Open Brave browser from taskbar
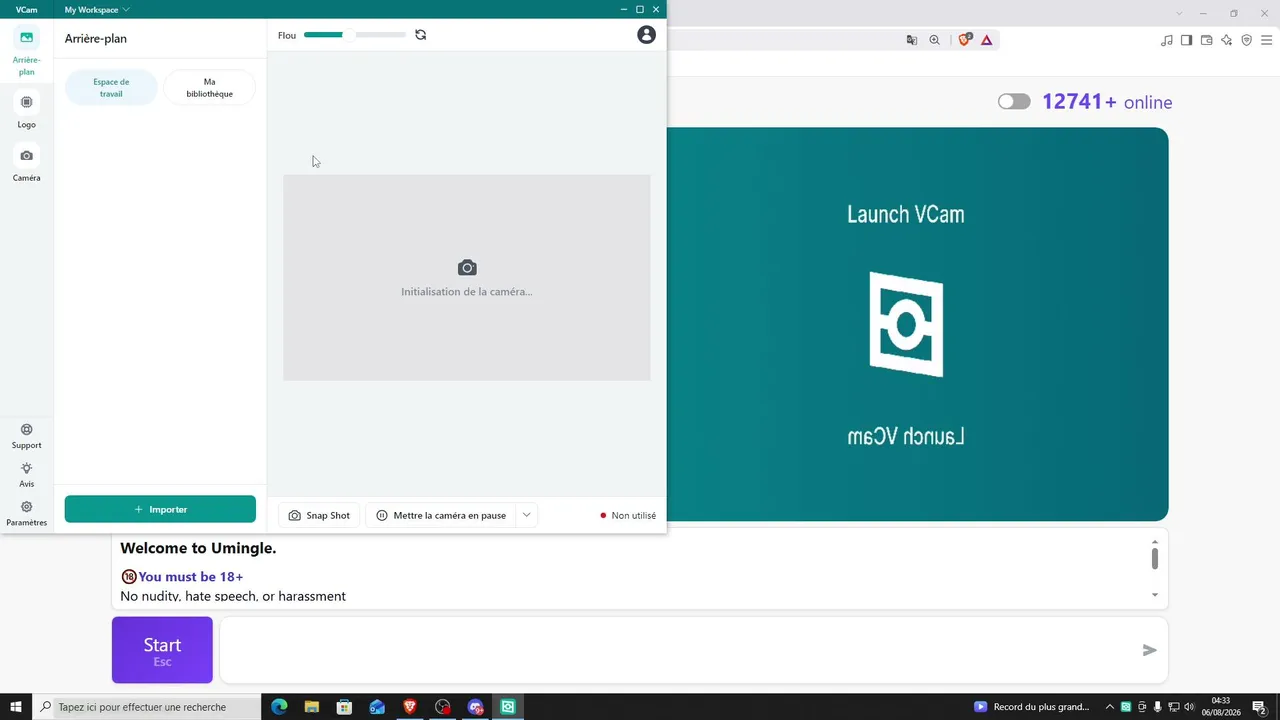The width and height of the screenshot is (1280, 720). tap(410, 707)
